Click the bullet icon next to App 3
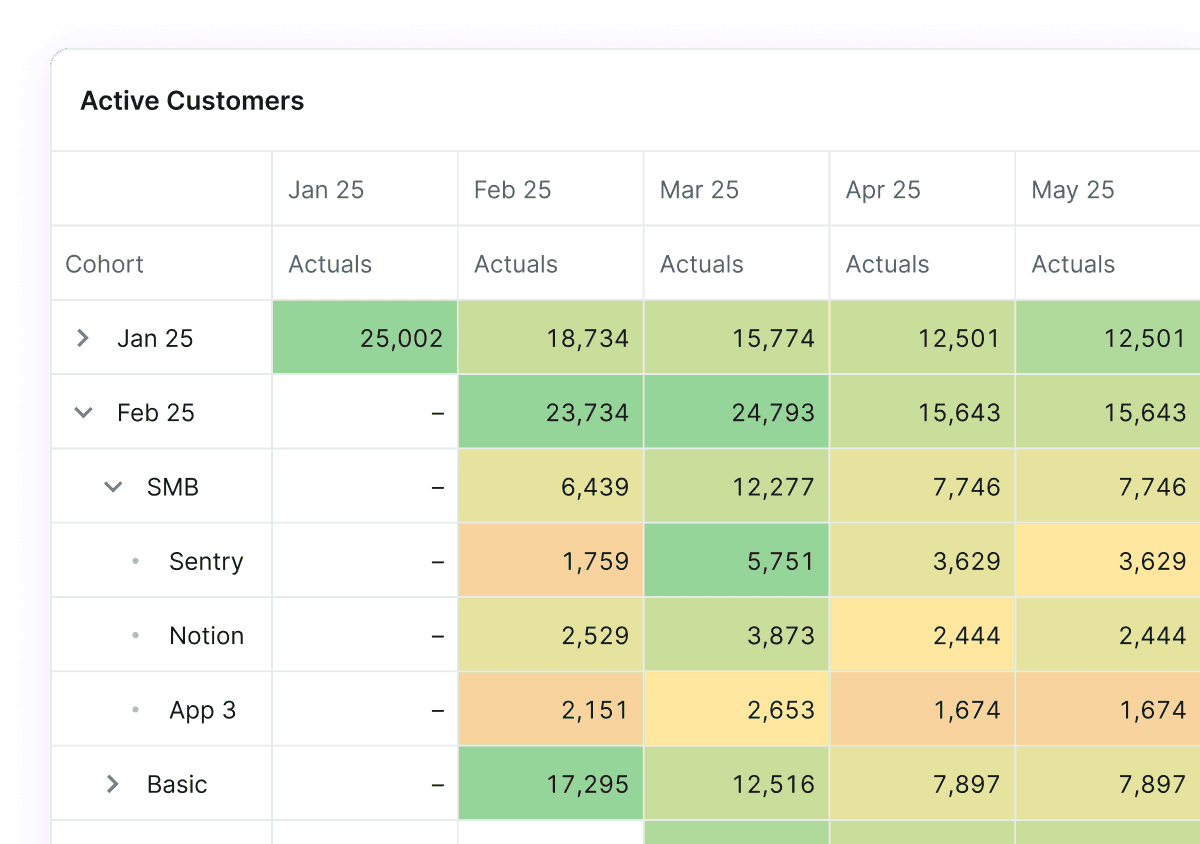The width and height of the screenshot is (1200, 844). pos(136,709)
